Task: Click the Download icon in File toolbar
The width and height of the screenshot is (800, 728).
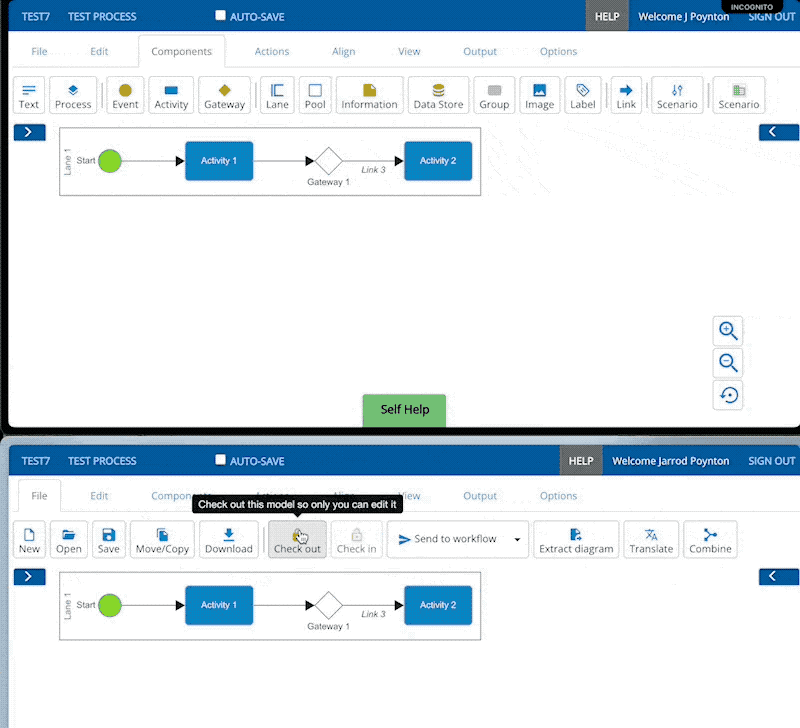Action: pyautogui.click(x=229, y=540)
